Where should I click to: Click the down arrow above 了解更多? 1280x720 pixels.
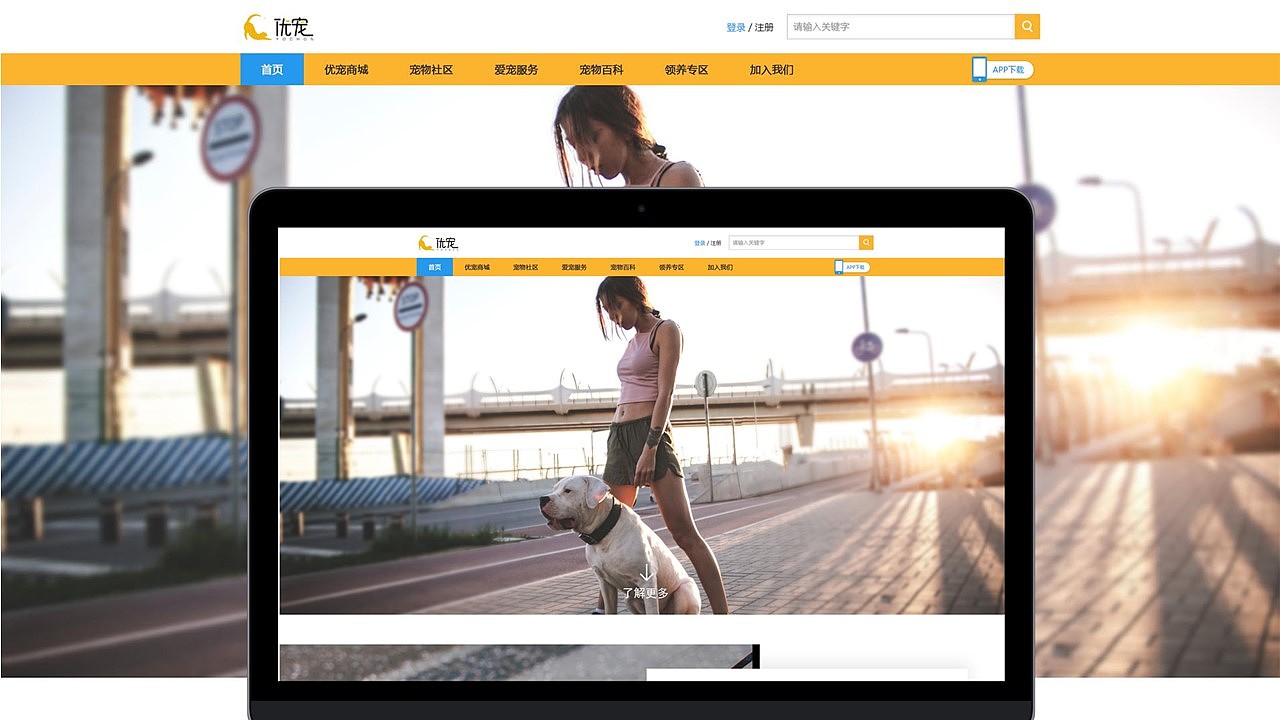pos(646,573)
